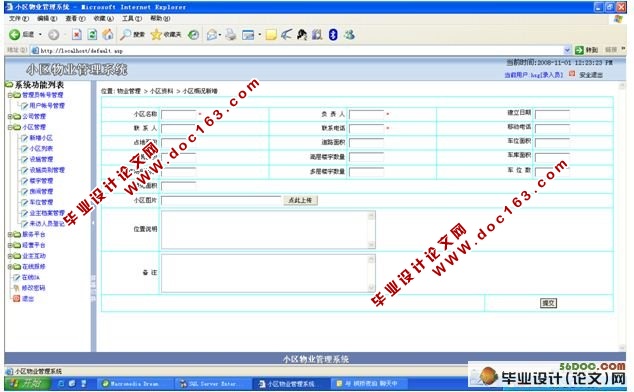Click in the 道路面积 input field

tap(366, 143)
